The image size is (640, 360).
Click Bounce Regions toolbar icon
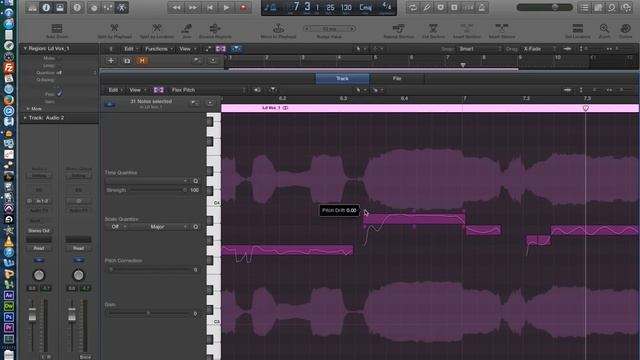(215, 28)
